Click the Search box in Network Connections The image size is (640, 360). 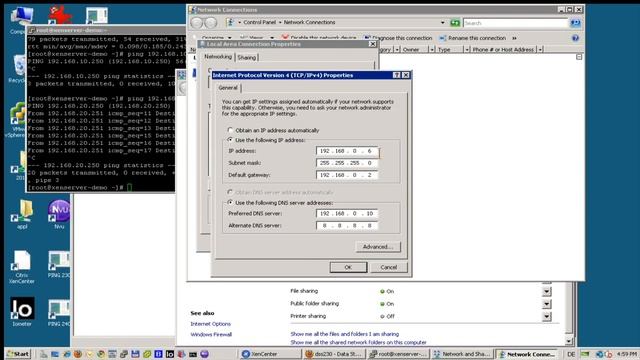tap(516, 23)
